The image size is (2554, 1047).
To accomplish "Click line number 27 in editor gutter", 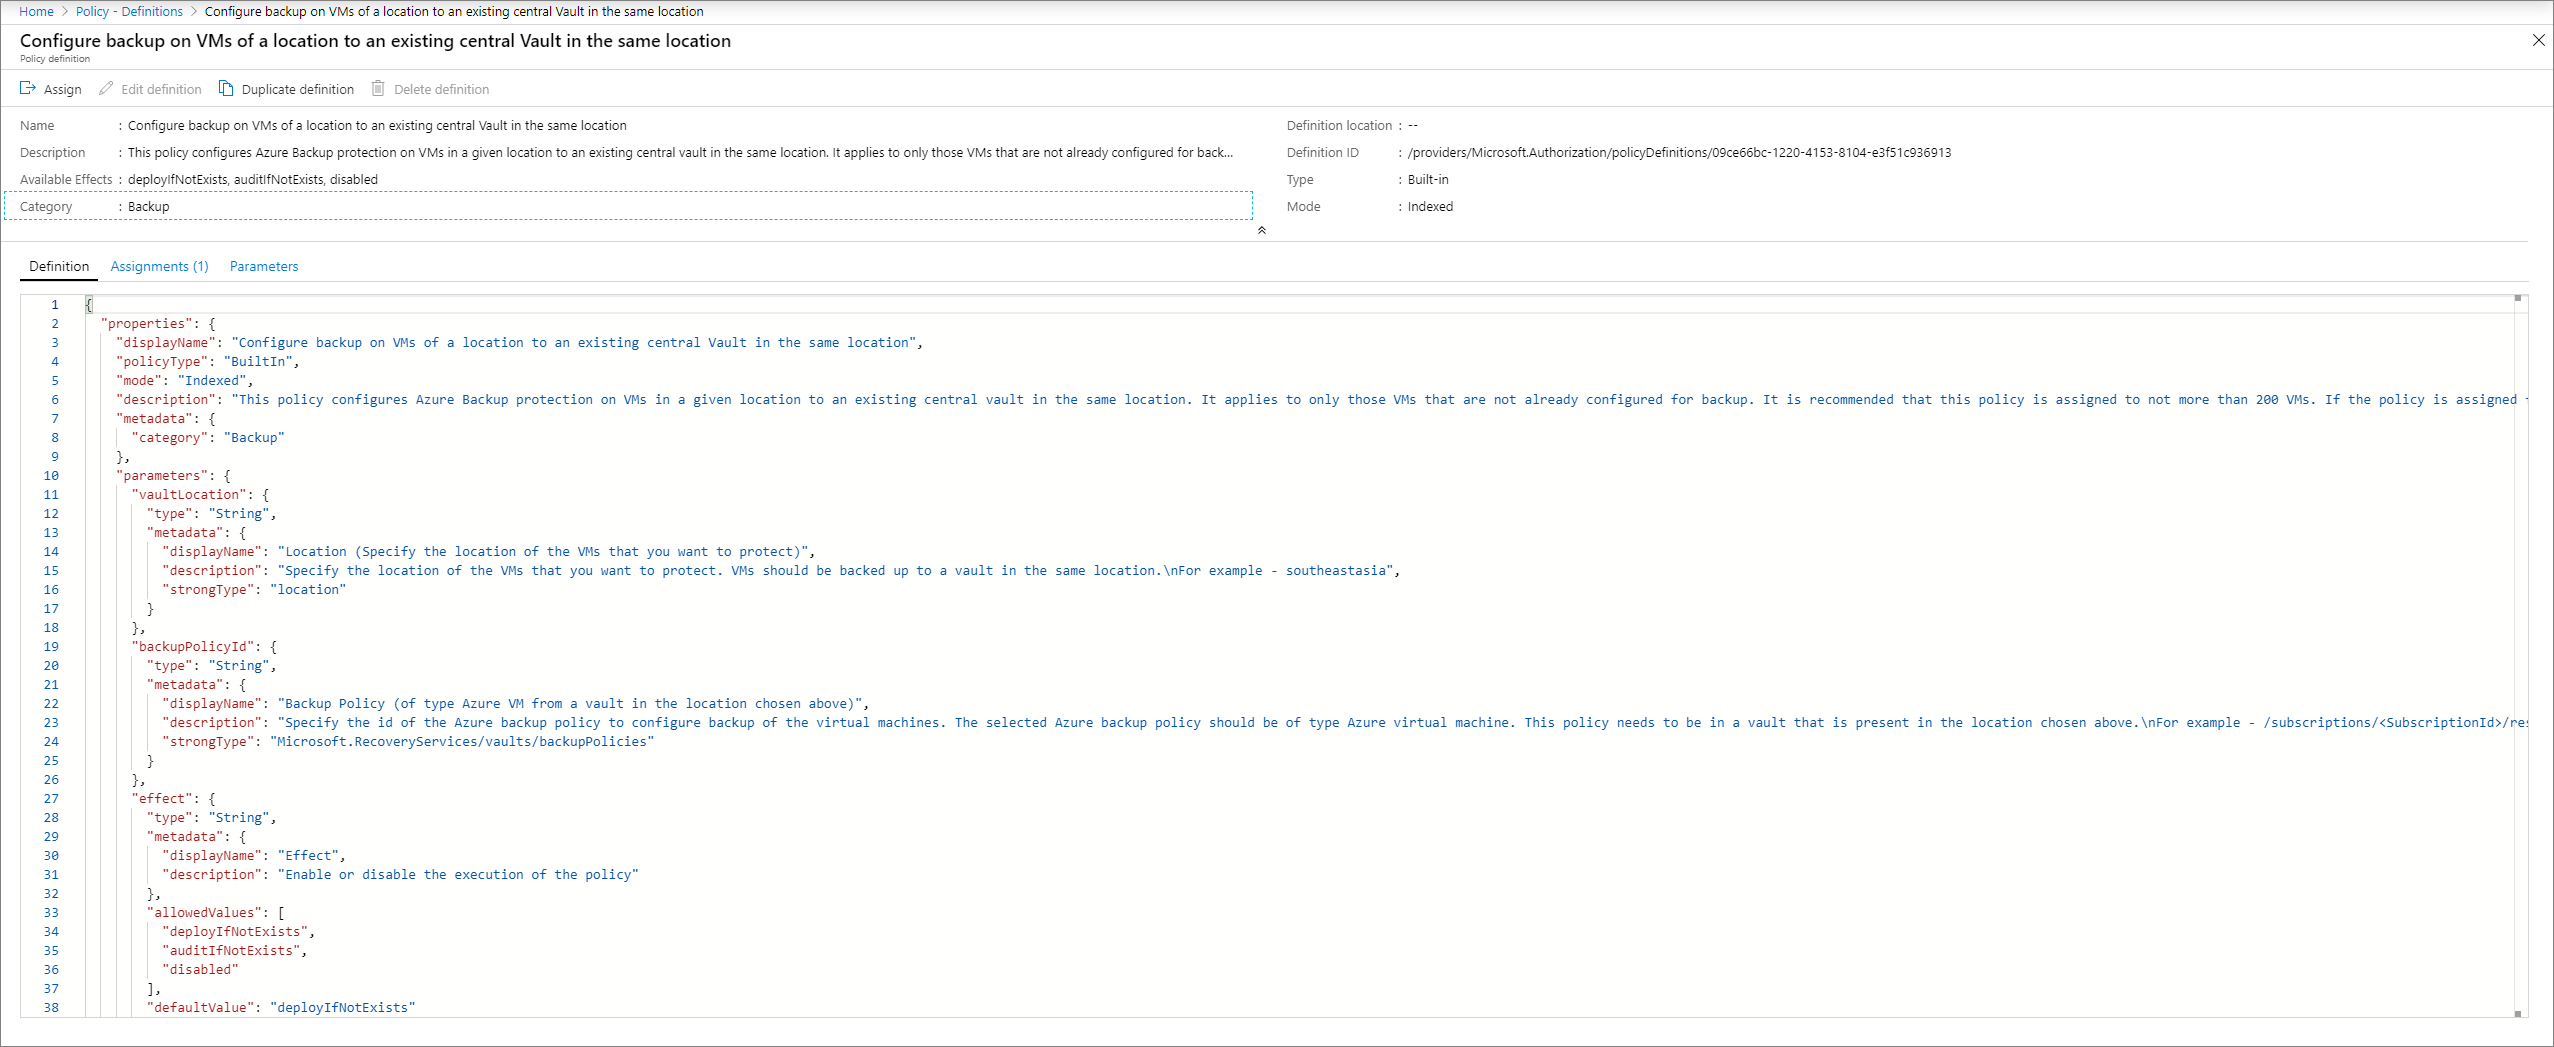I will [51, 798].
